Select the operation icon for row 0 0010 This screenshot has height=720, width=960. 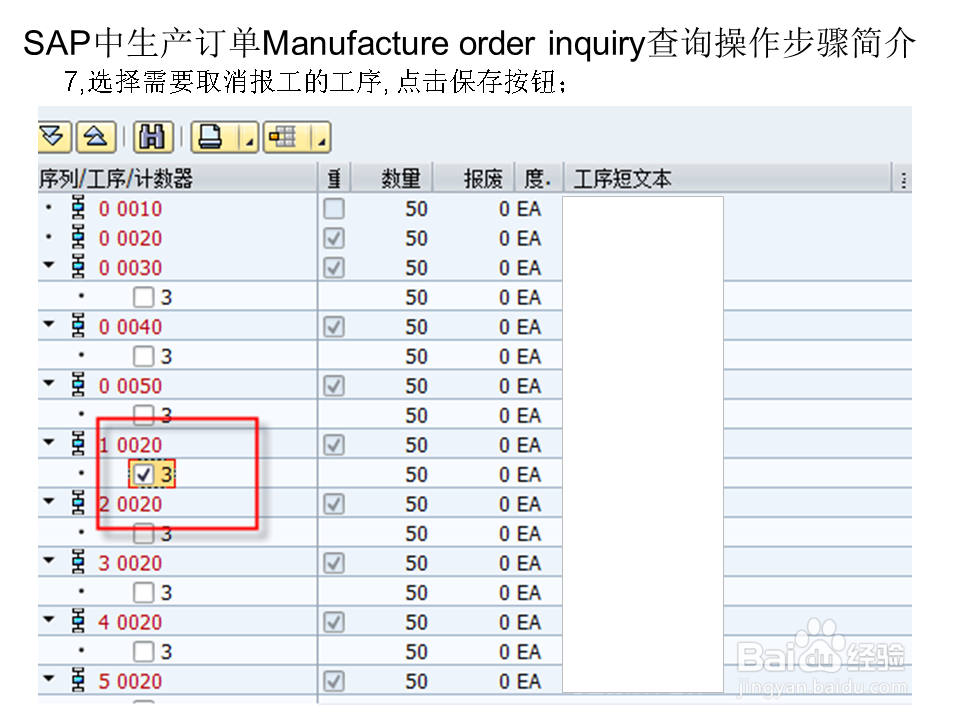pyautogui.click(x=78, y=208)
